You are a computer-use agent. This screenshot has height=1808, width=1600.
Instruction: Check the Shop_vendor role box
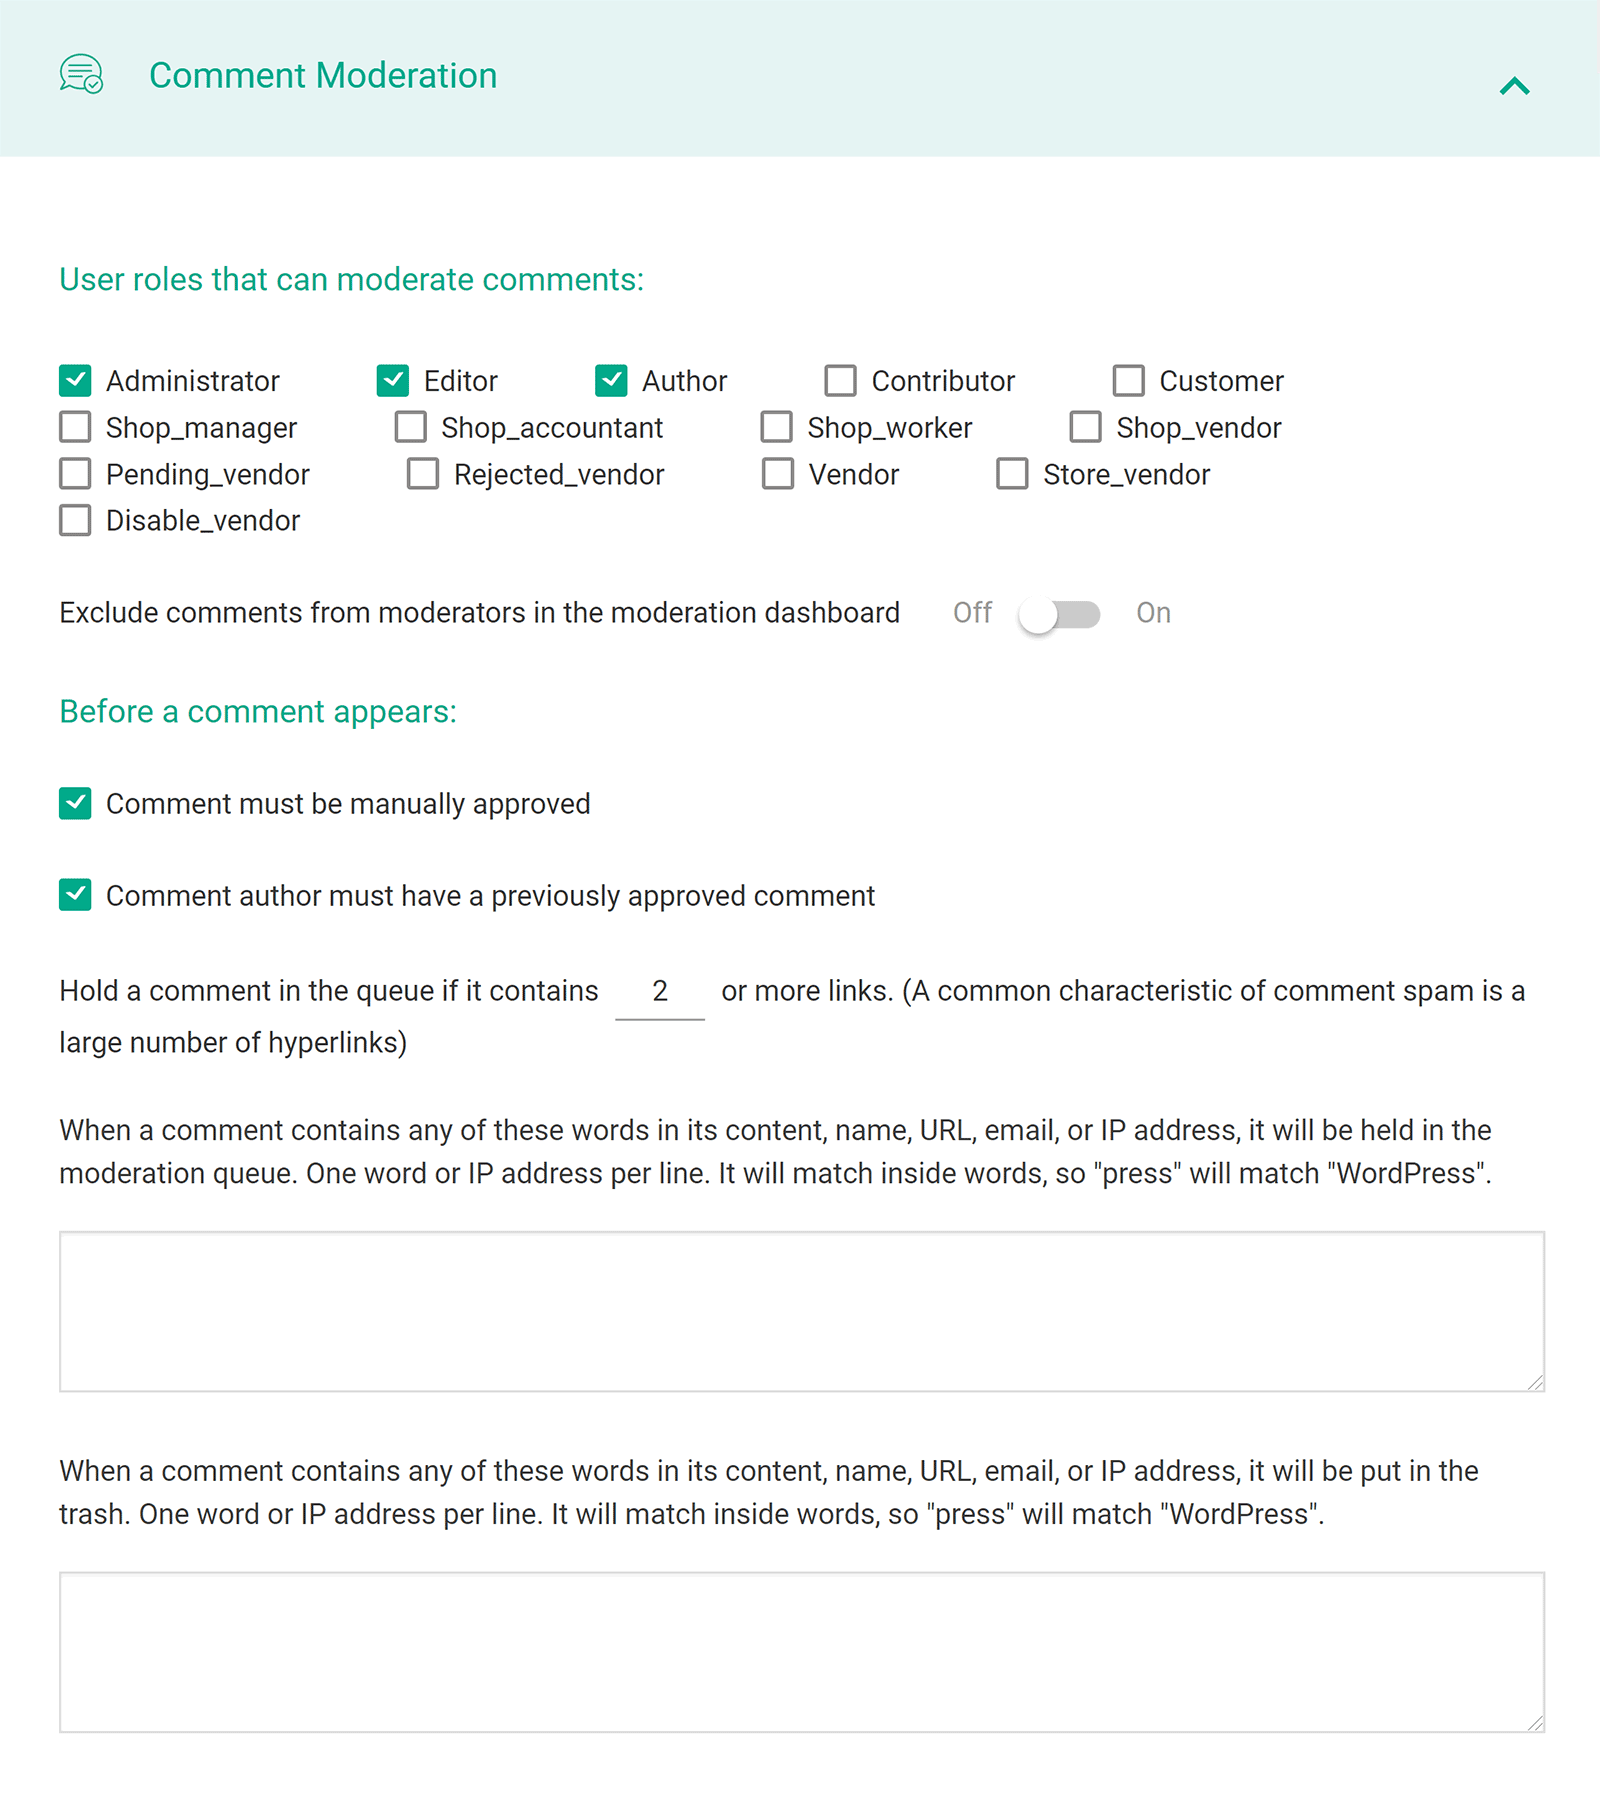pyautogui.click(x=1085, y=427)
